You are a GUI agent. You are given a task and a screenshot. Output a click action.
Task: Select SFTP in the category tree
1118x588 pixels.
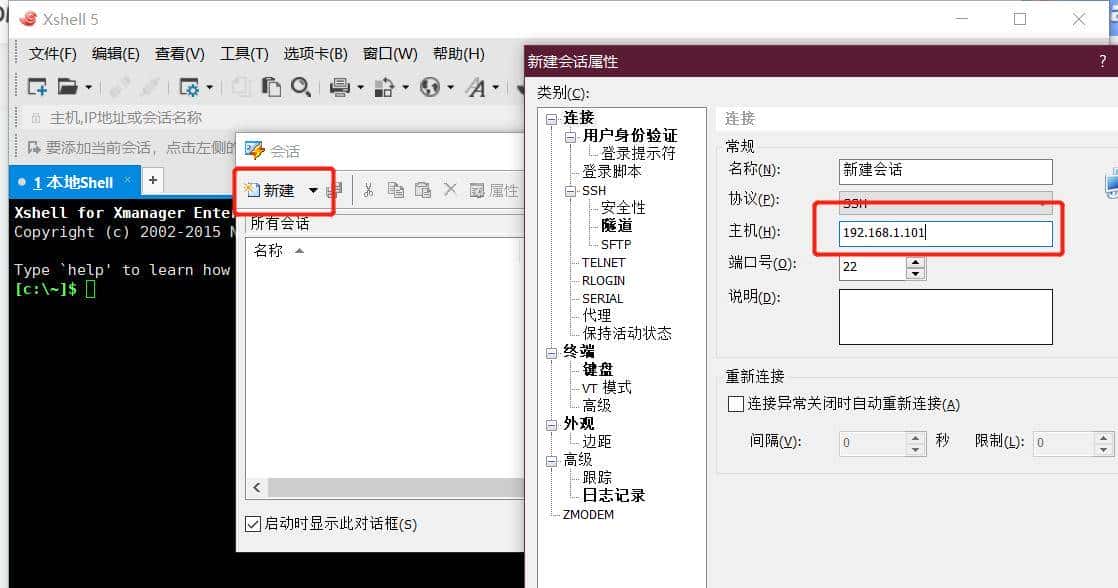pos(616,244)
